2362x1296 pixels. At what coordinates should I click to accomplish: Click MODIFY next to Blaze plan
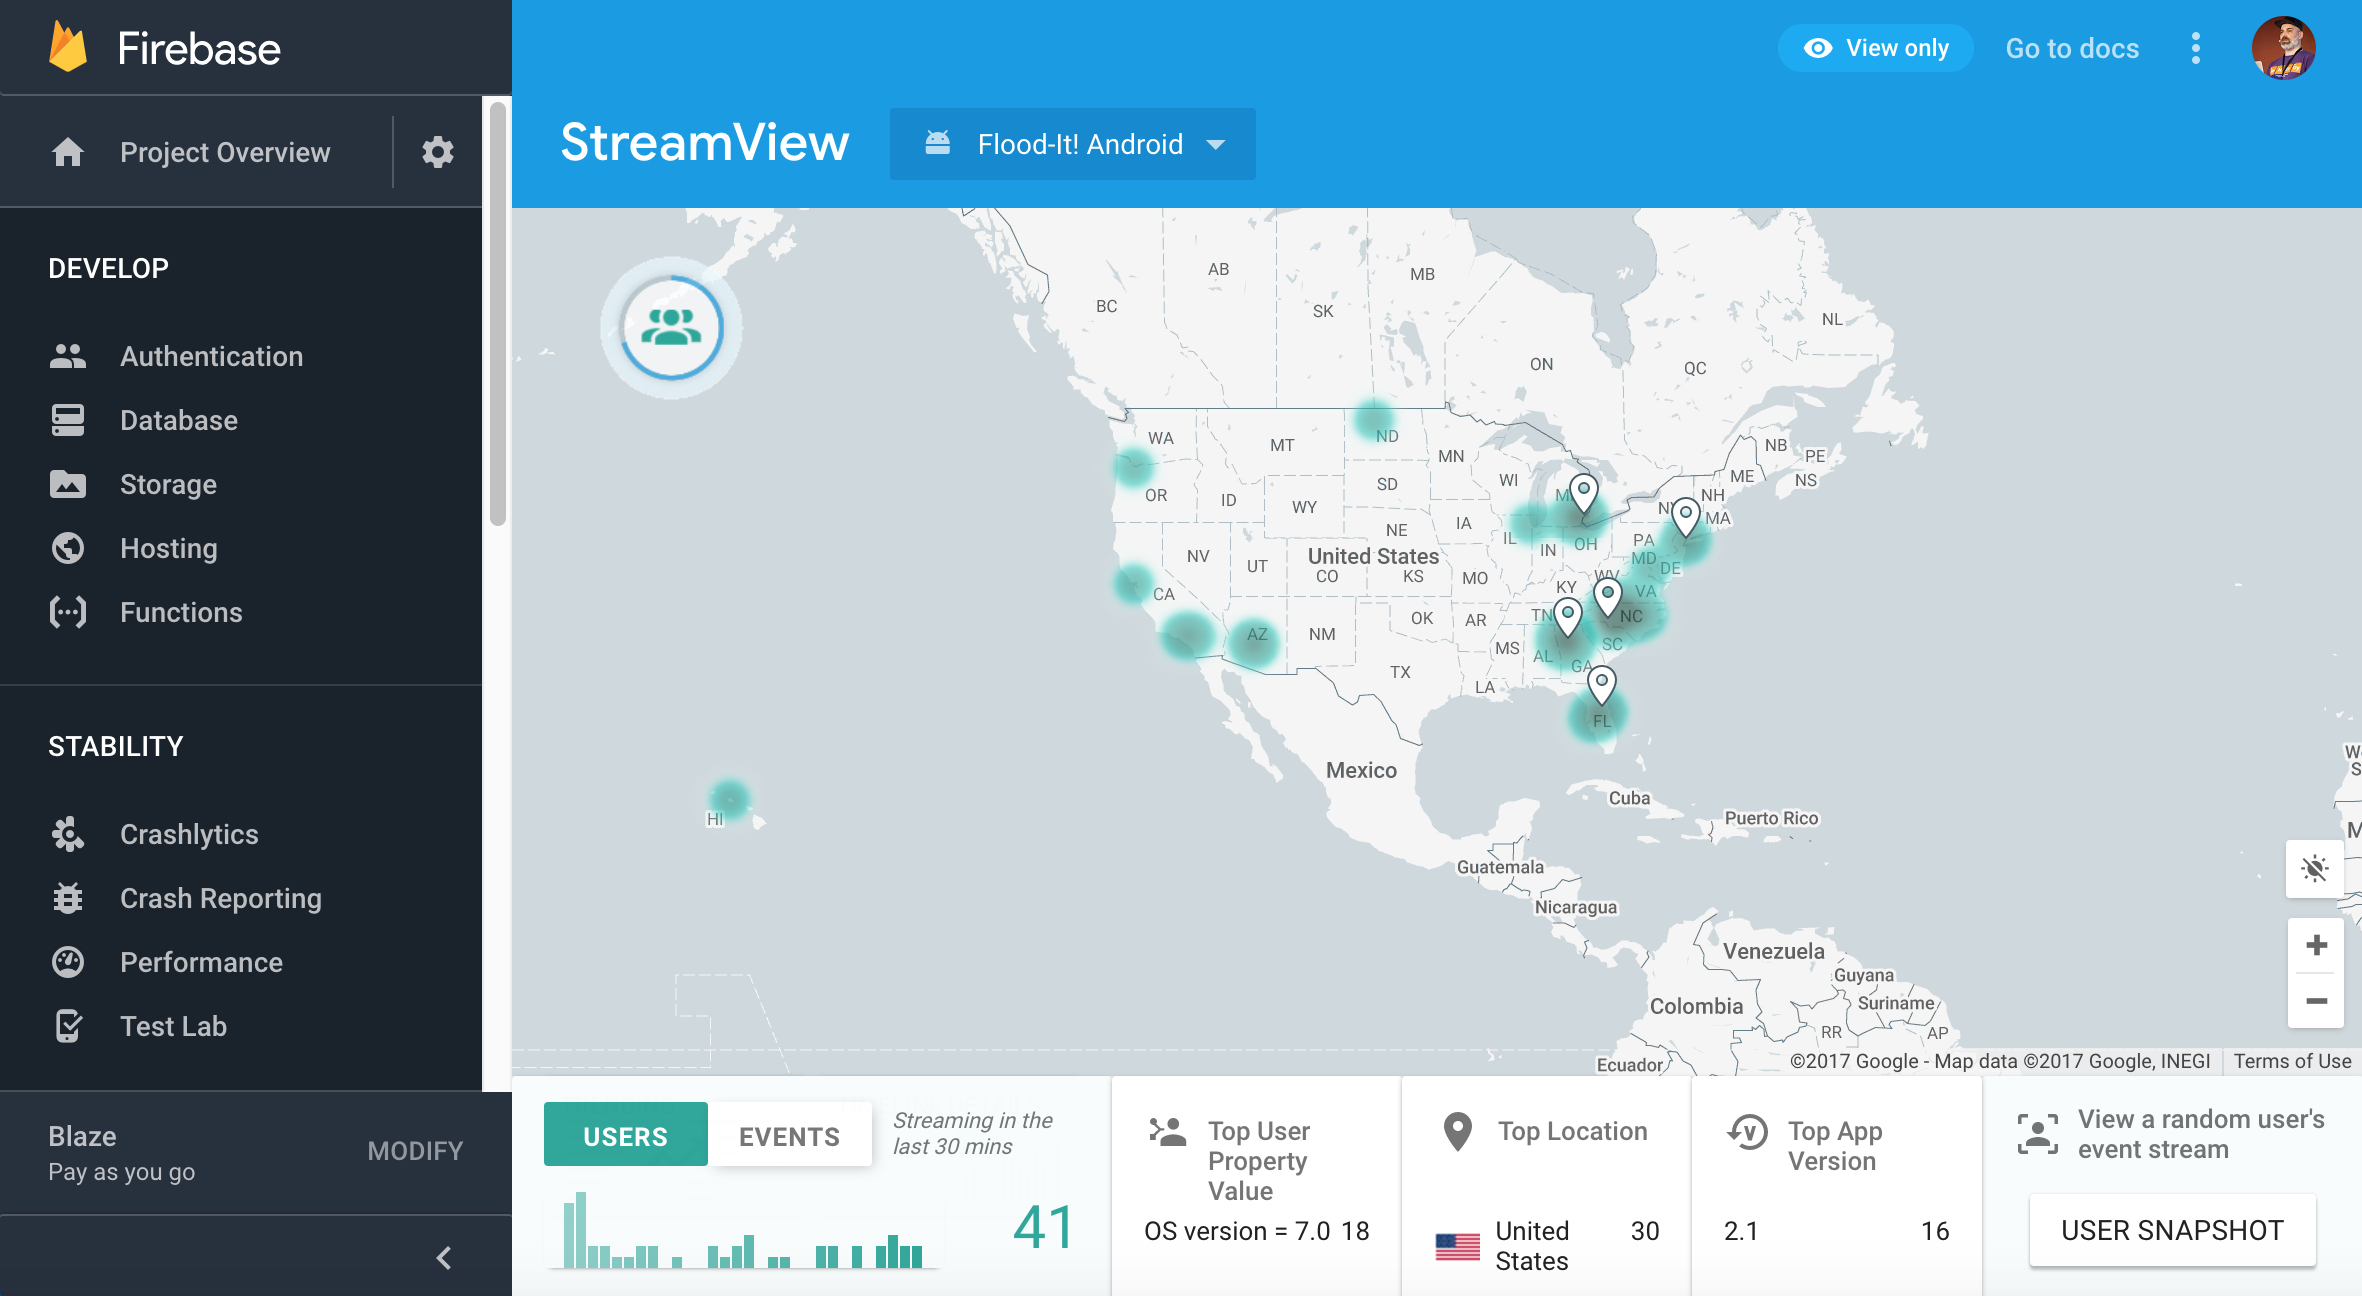tap(415, 1151)
